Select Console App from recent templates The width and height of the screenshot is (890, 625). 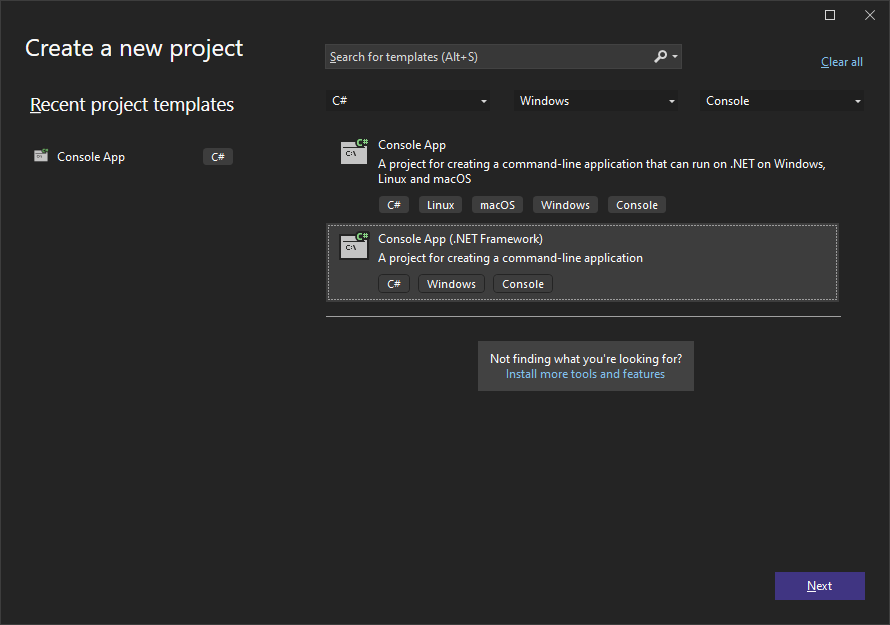tap(91, 157)
